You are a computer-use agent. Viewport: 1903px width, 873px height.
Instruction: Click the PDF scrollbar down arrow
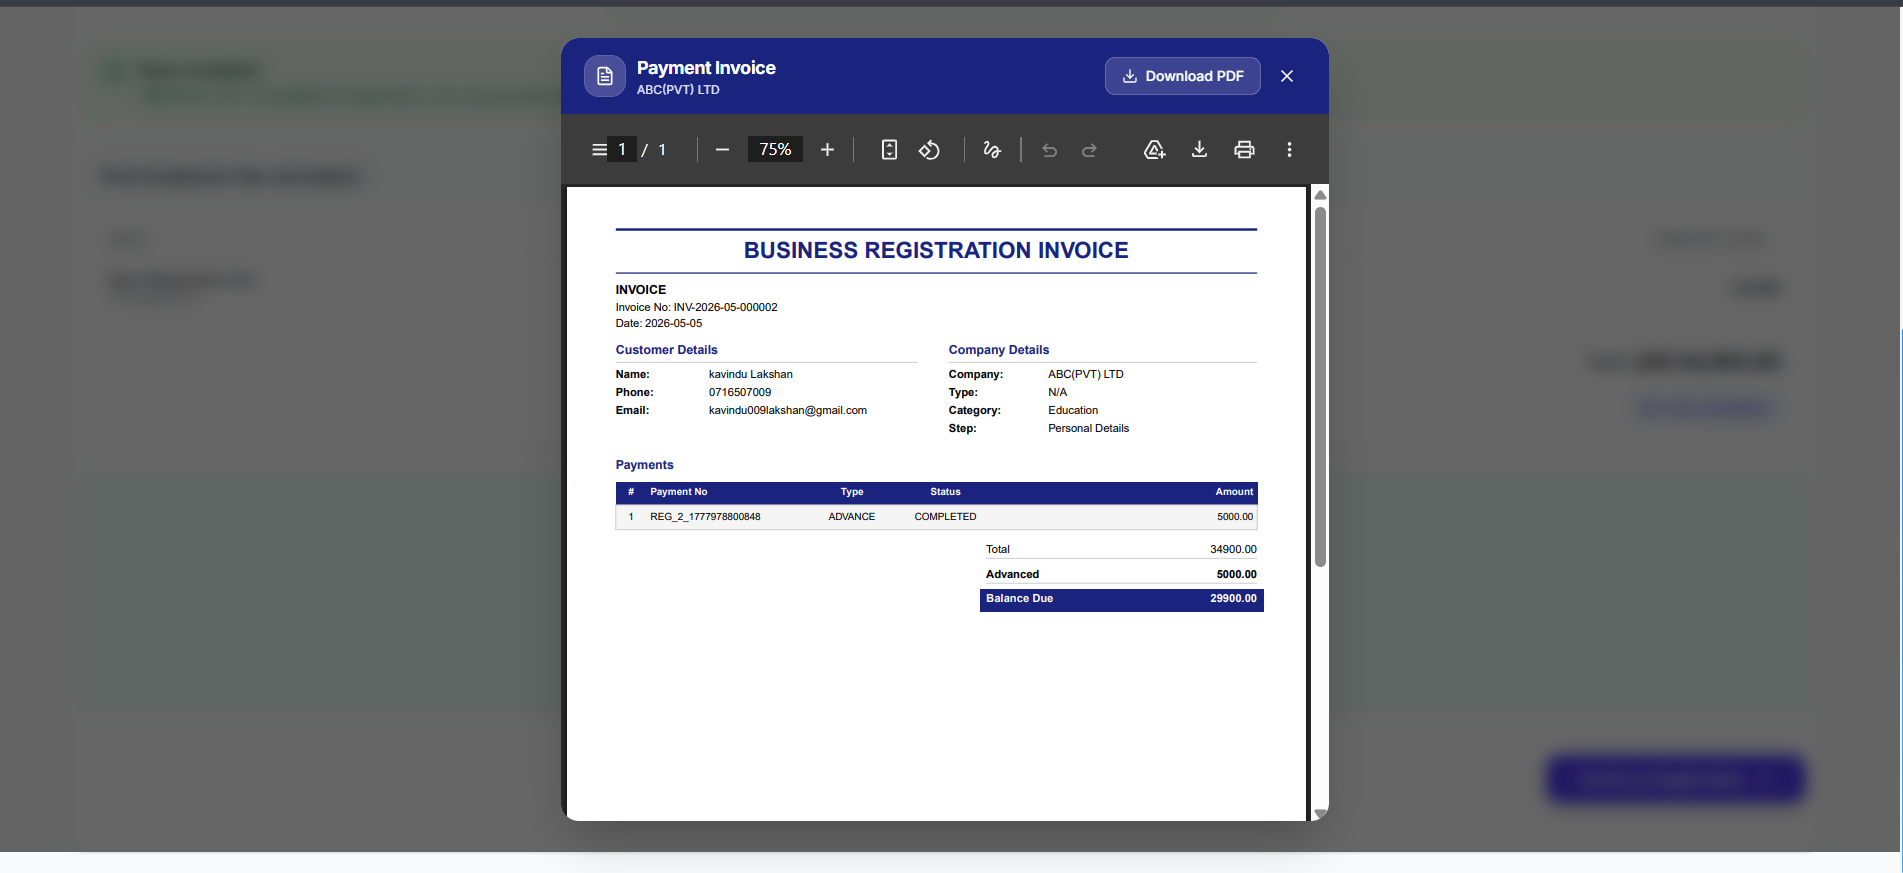click(x=1320, y=813)
